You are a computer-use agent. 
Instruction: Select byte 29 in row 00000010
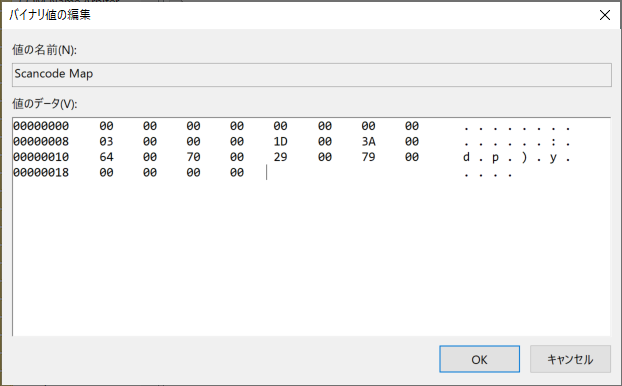280,157
